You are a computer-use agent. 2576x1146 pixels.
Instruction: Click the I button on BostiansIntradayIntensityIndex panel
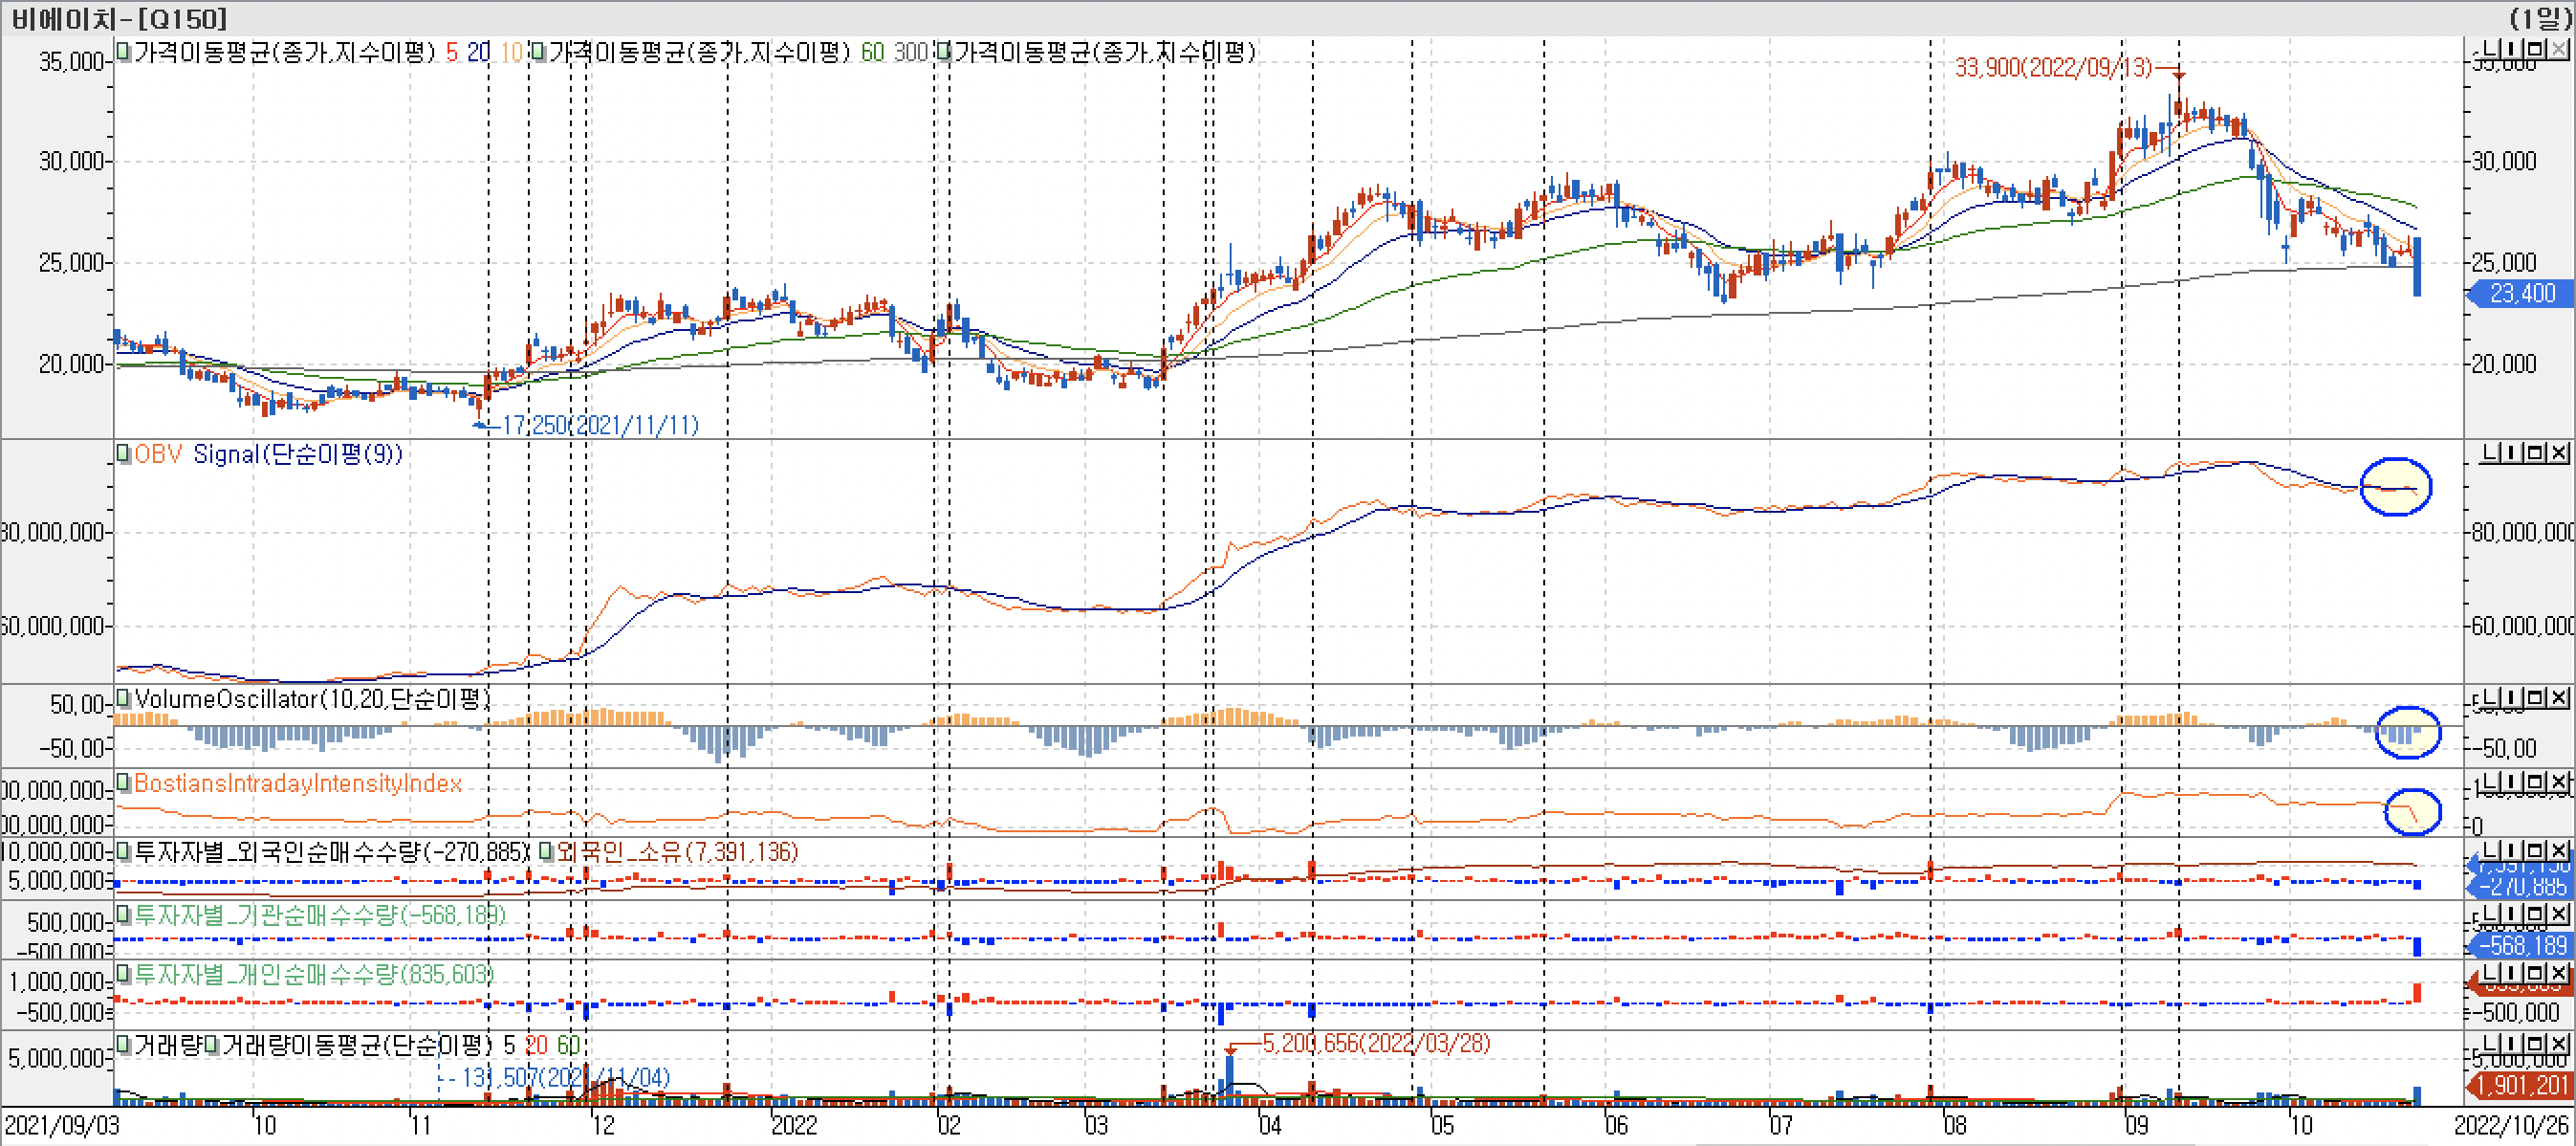[x=2512, y=782]
